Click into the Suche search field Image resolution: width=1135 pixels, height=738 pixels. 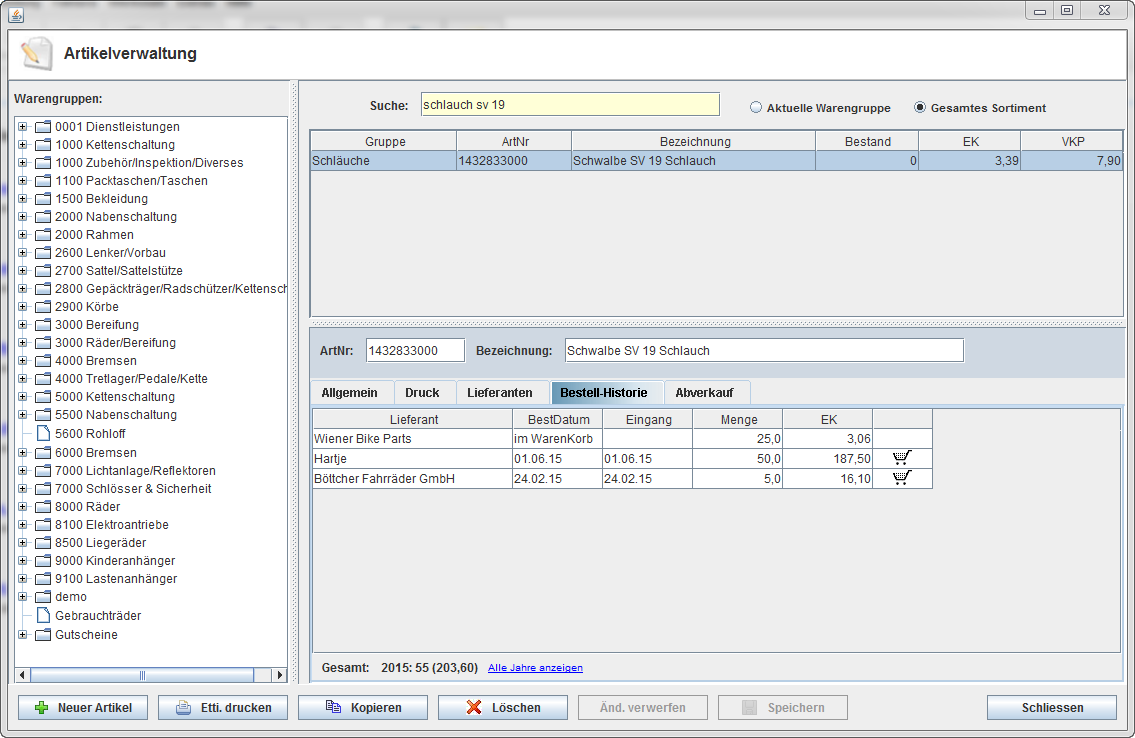[x=569, y=104]
